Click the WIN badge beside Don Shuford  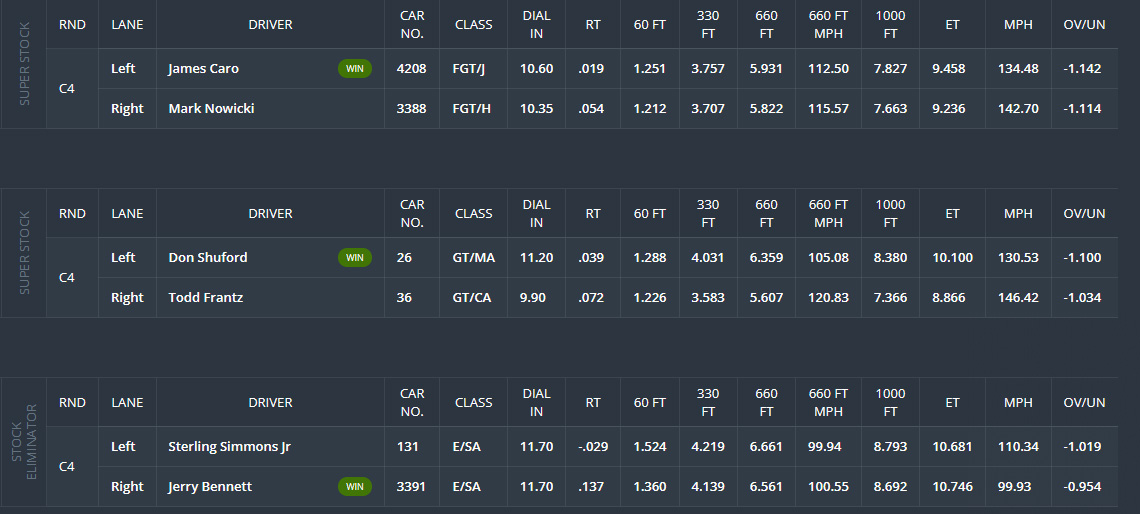pyautogui.click(x=355, y=258)
